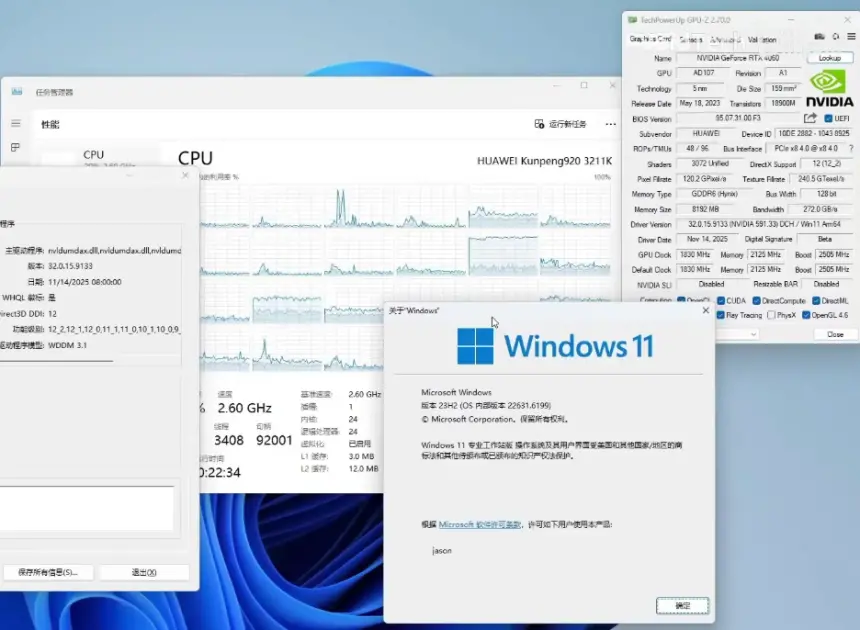Click the GPU-Z refresh icon
Image resolution: width=860 pixels, height=630 pixels.
(x=836, y=37)
